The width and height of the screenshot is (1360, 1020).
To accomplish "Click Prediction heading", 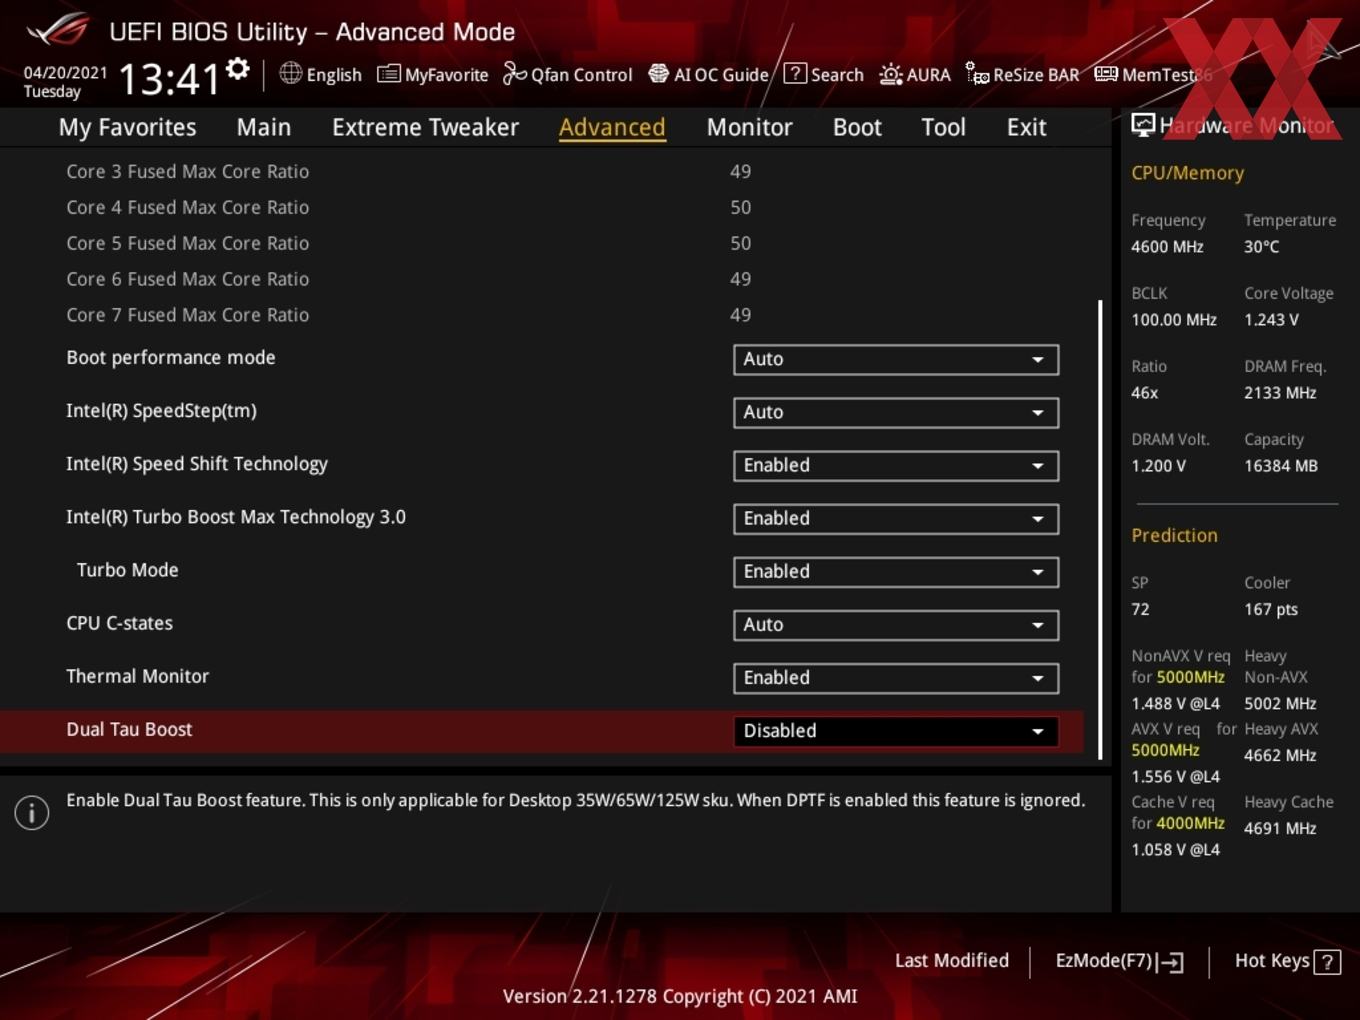I will point(1174,535).
